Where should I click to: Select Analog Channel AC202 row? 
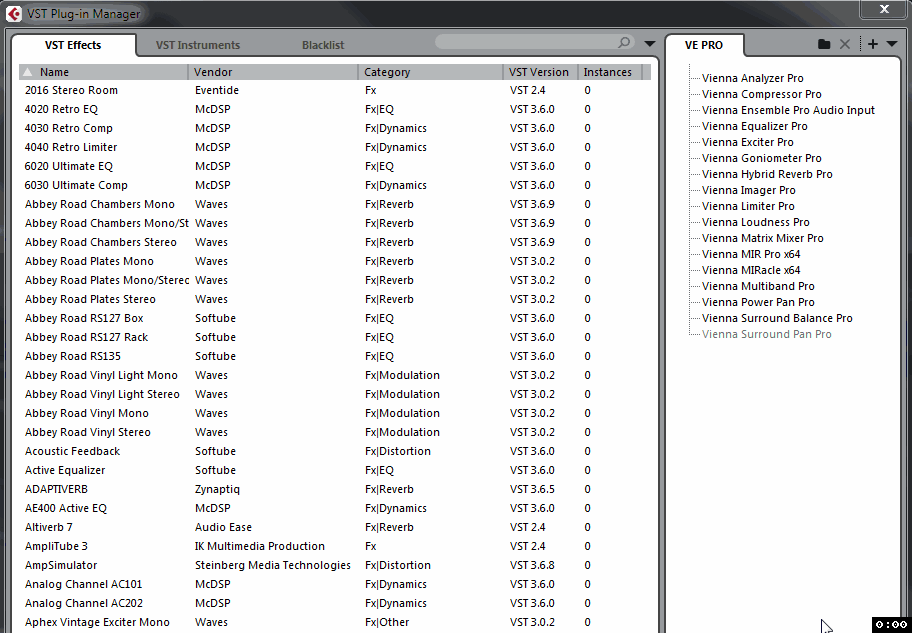click(334, 603)
